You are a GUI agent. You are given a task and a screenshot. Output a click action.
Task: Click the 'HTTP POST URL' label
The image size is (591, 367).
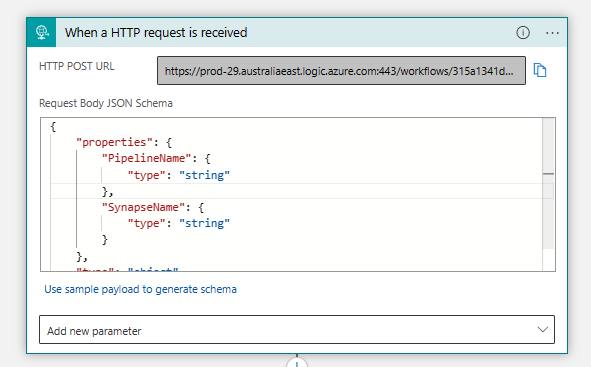pyautogui.click(x=77, y=66)
